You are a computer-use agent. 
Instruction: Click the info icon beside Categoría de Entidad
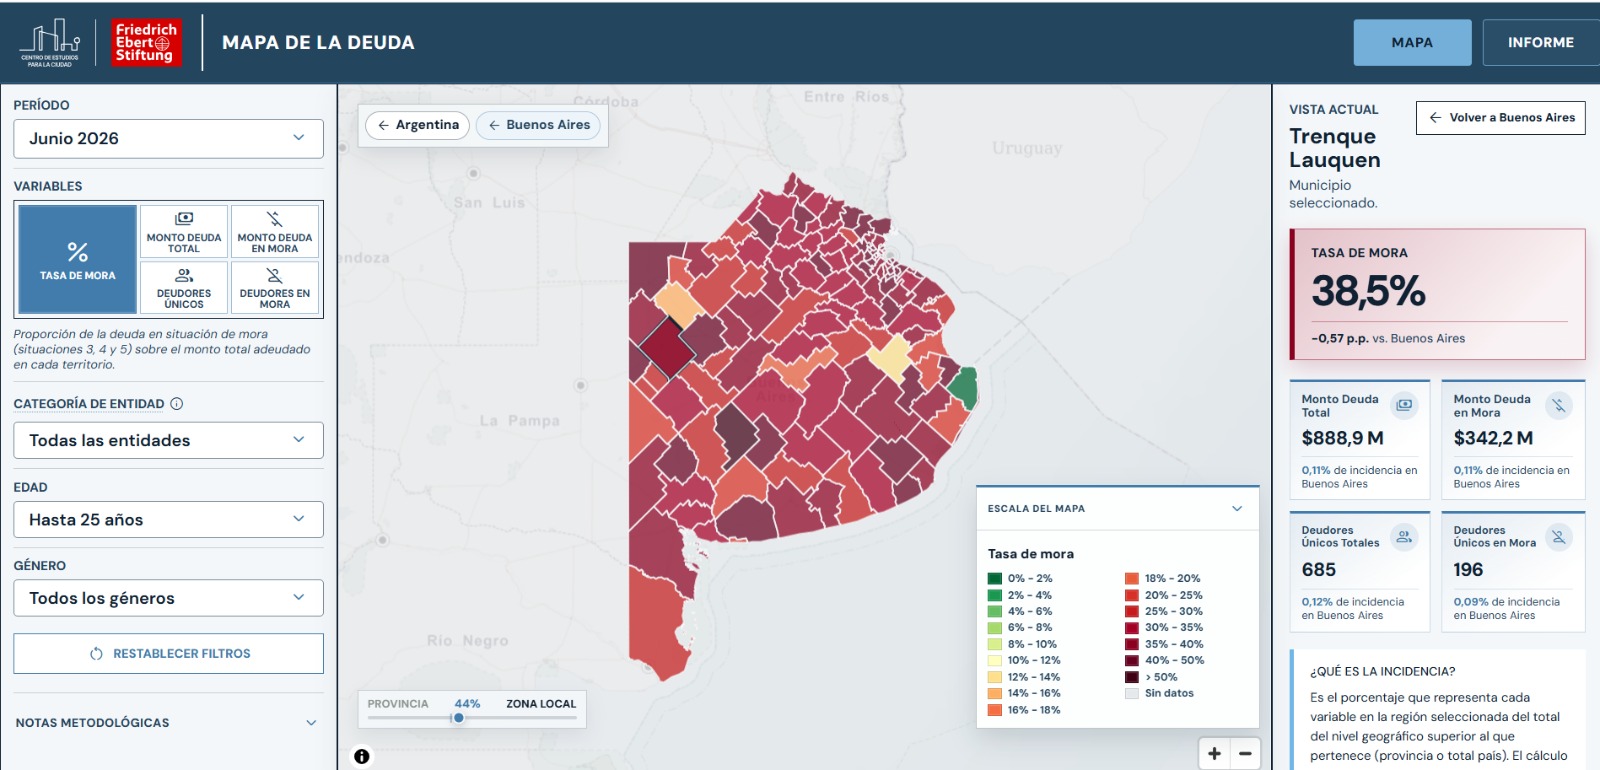(177, 404)
